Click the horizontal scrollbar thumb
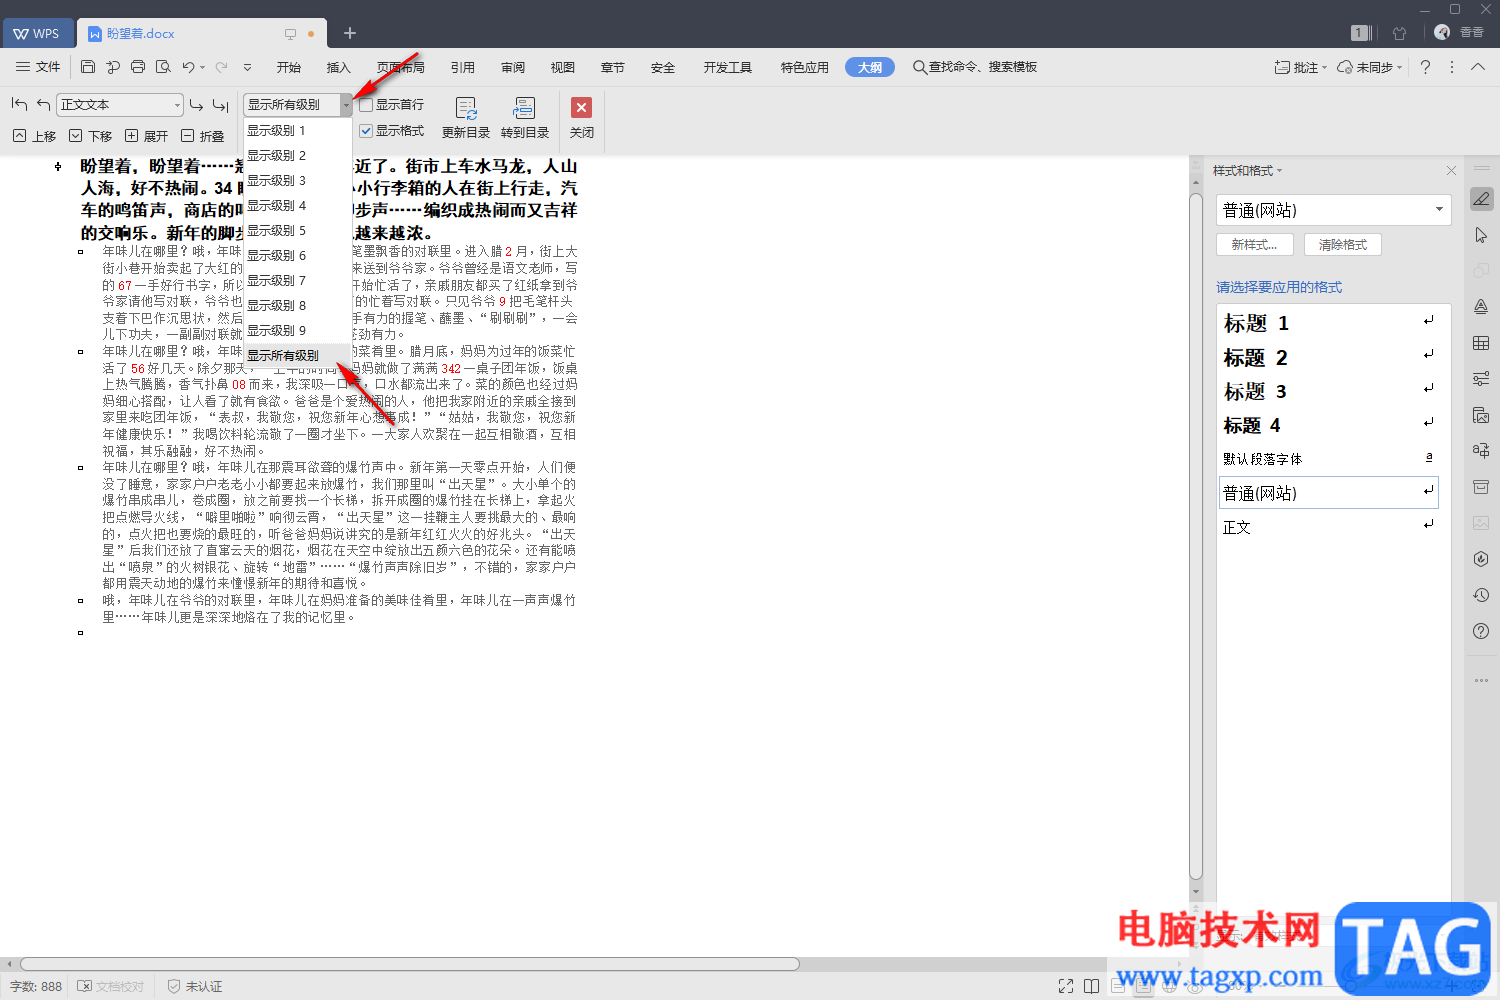Image resolution: width=1500 pixels, height=1000 pixels. click(410, 964)
